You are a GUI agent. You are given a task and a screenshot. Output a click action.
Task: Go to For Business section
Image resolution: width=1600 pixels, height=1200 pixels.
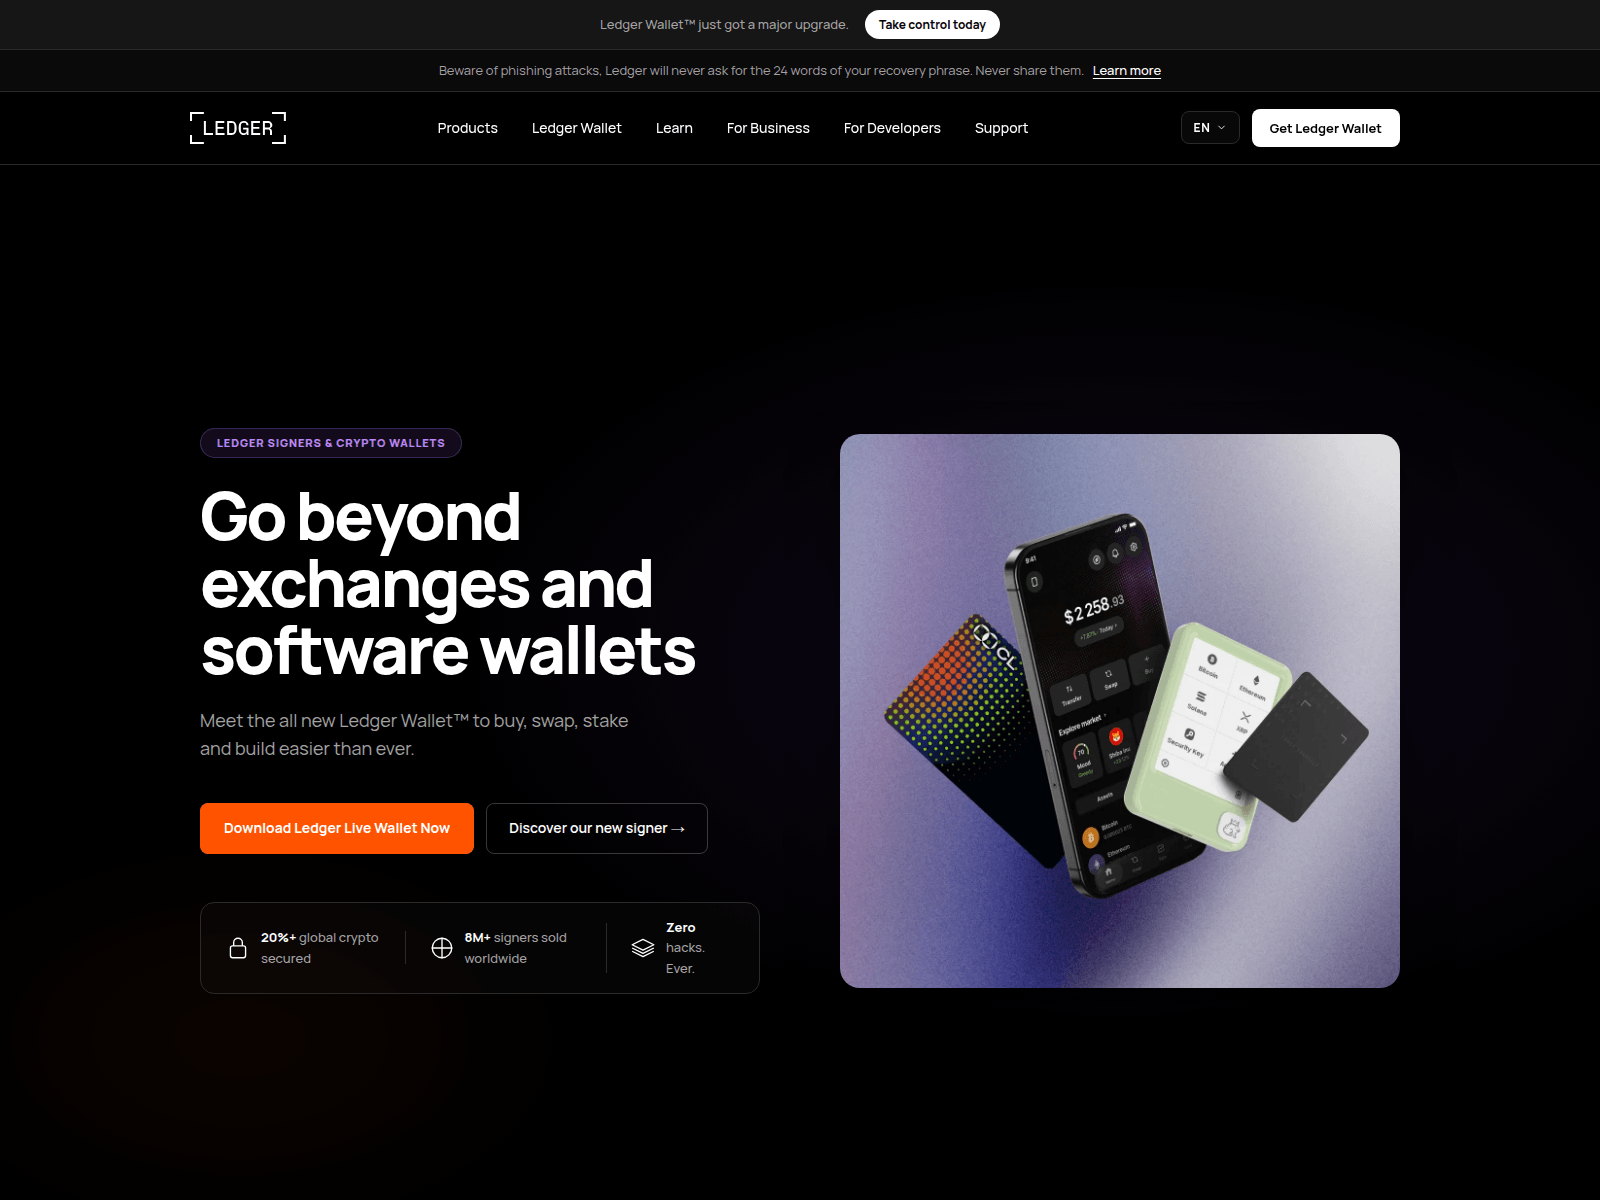pos(768,128)
